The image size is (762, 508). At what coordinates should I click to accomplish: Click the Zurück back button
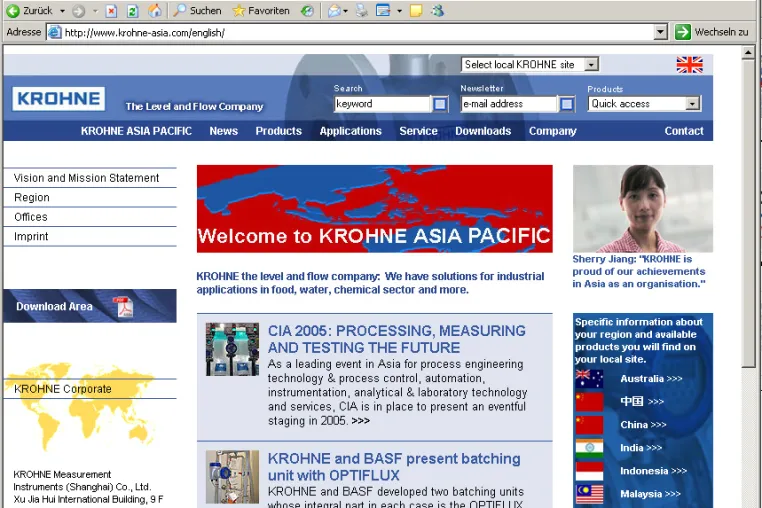pos(29,11)
